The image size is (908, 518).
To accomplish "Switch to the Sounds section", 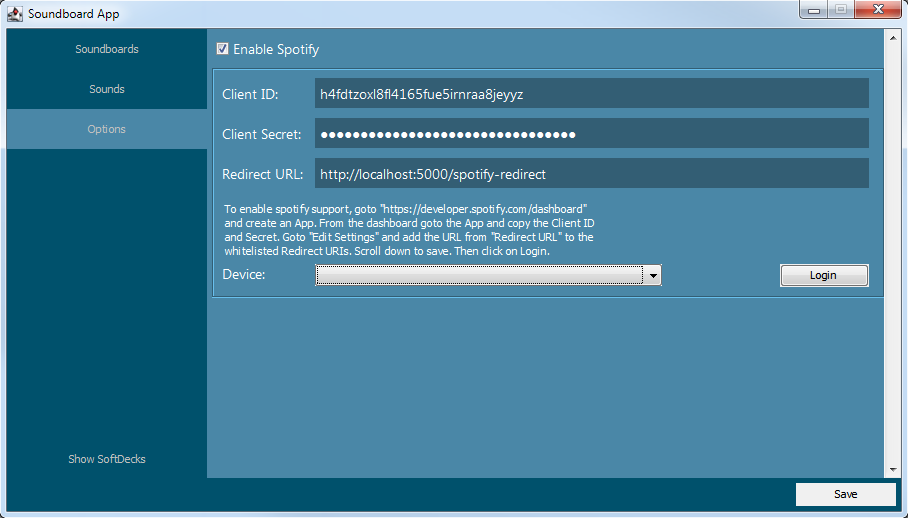I will tap(107, 89).
